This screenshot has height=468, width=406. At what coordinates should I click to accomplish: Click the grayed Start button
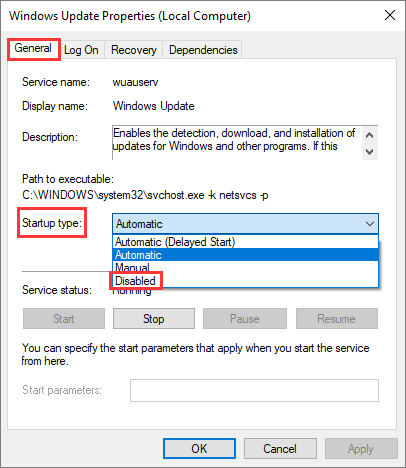(x=64, y=319)
